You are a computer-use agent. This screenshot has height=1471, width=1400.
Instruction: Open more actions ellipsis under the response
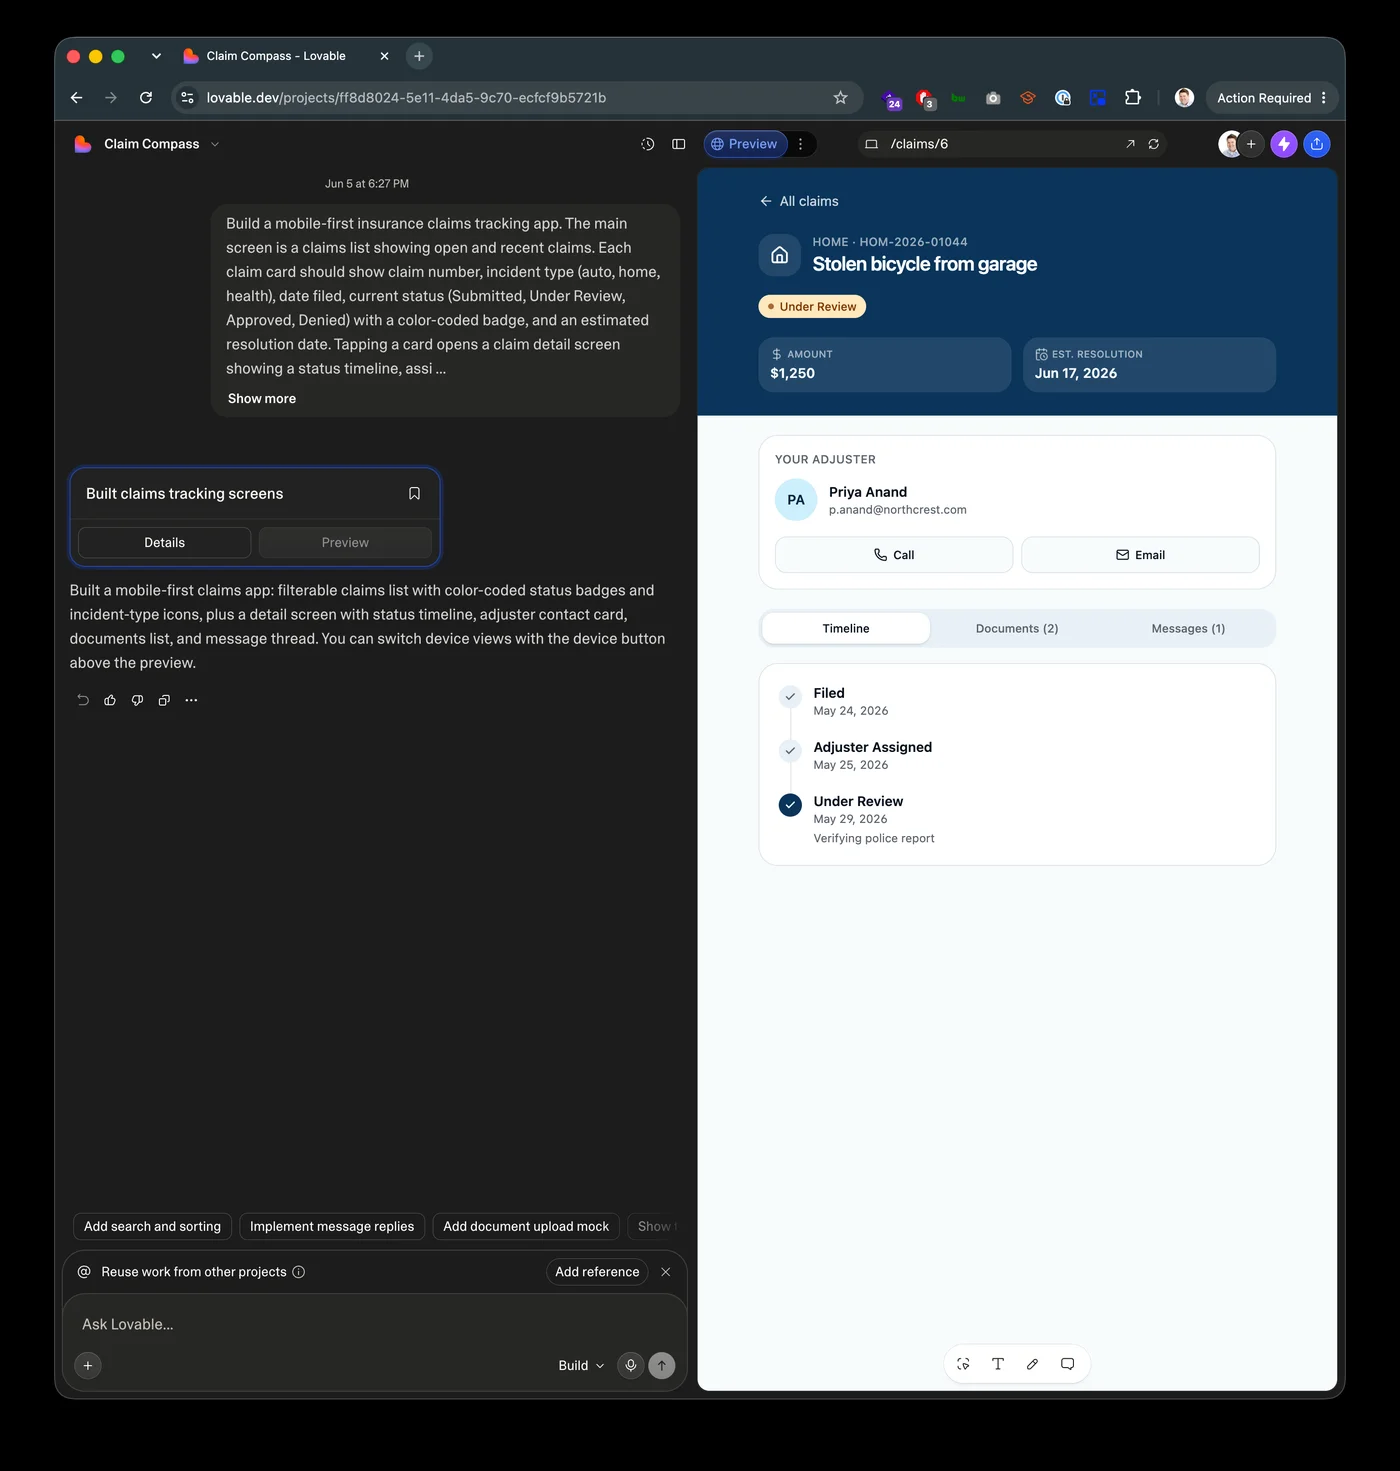191,700
